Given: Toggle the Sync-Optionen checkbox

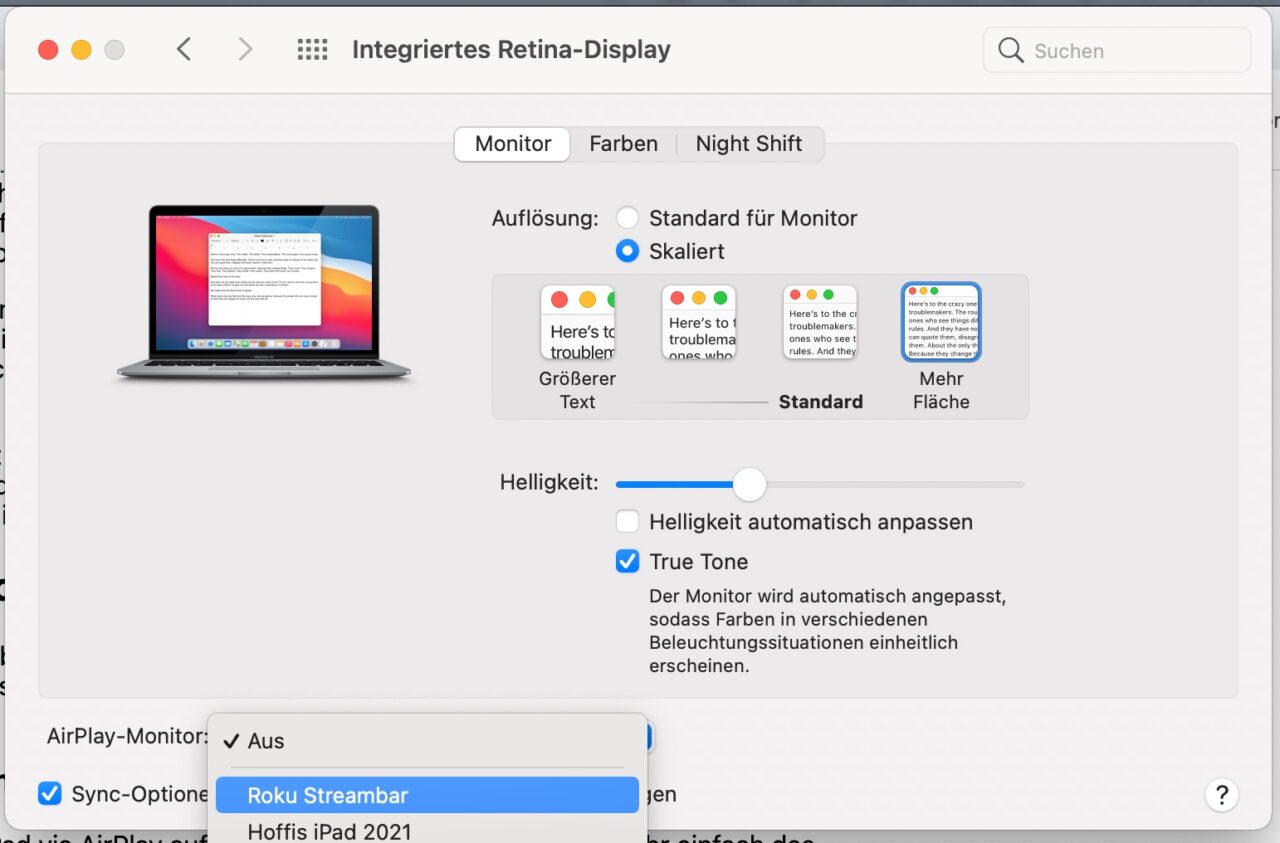Looking at the screenshot, I should [x=50, y=794].
